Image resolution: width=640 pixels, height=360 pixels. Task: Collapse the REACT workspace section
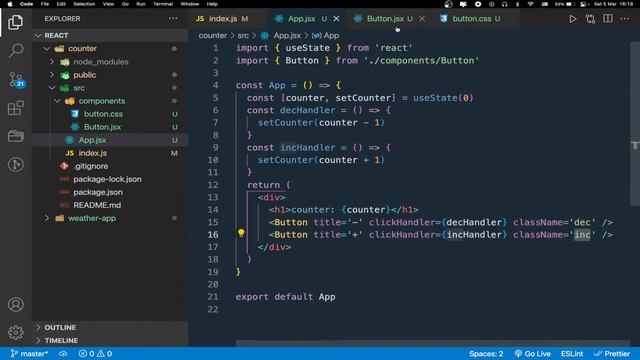110,36
